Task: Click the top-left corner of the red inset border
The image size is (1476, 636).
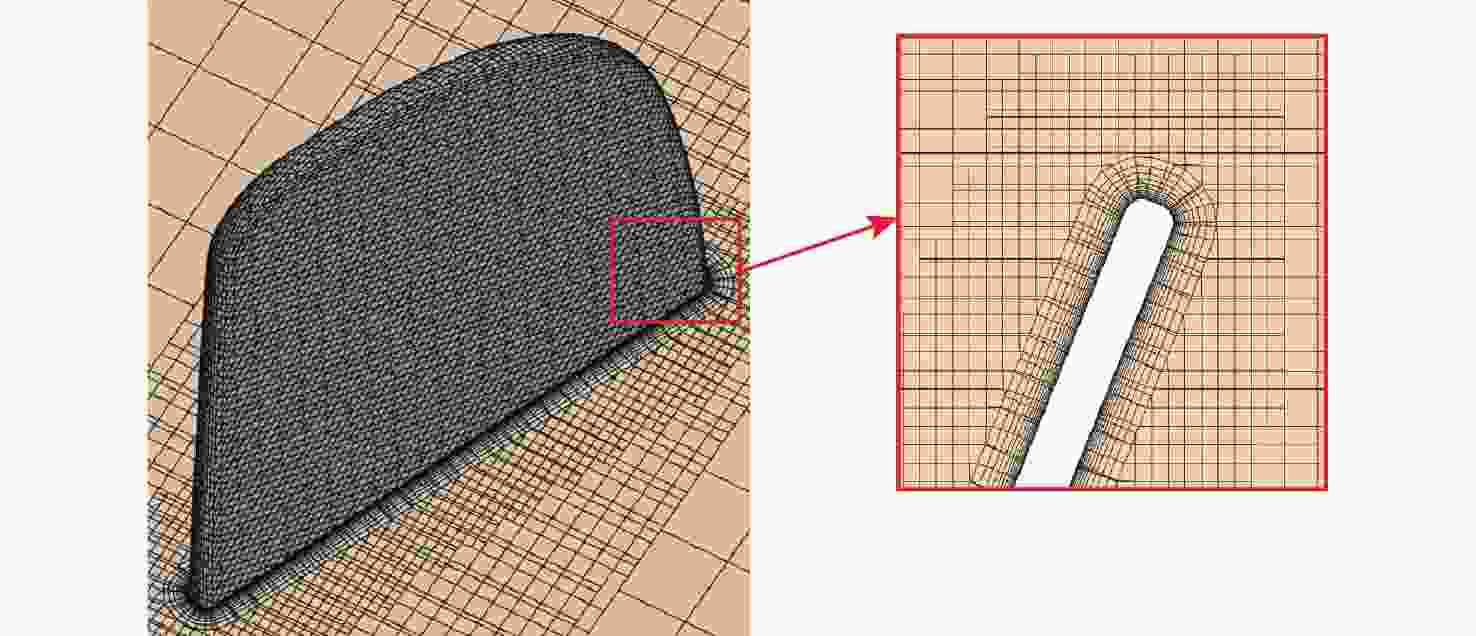Action: 899,37
